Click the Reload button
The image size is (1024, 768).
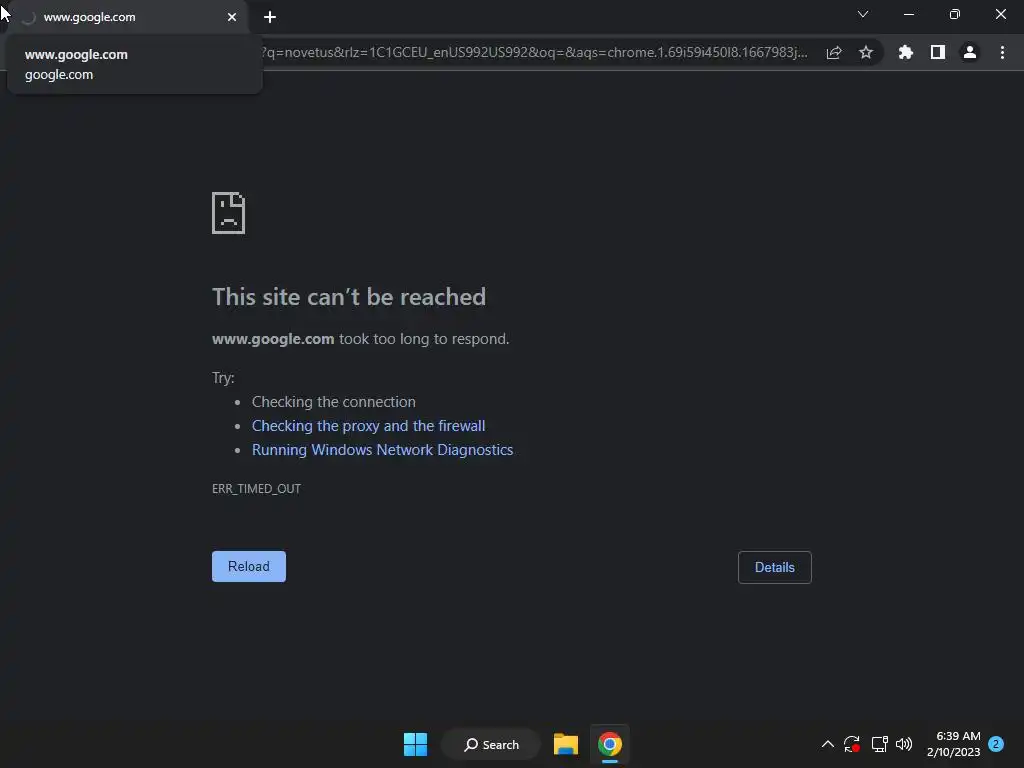249,566
